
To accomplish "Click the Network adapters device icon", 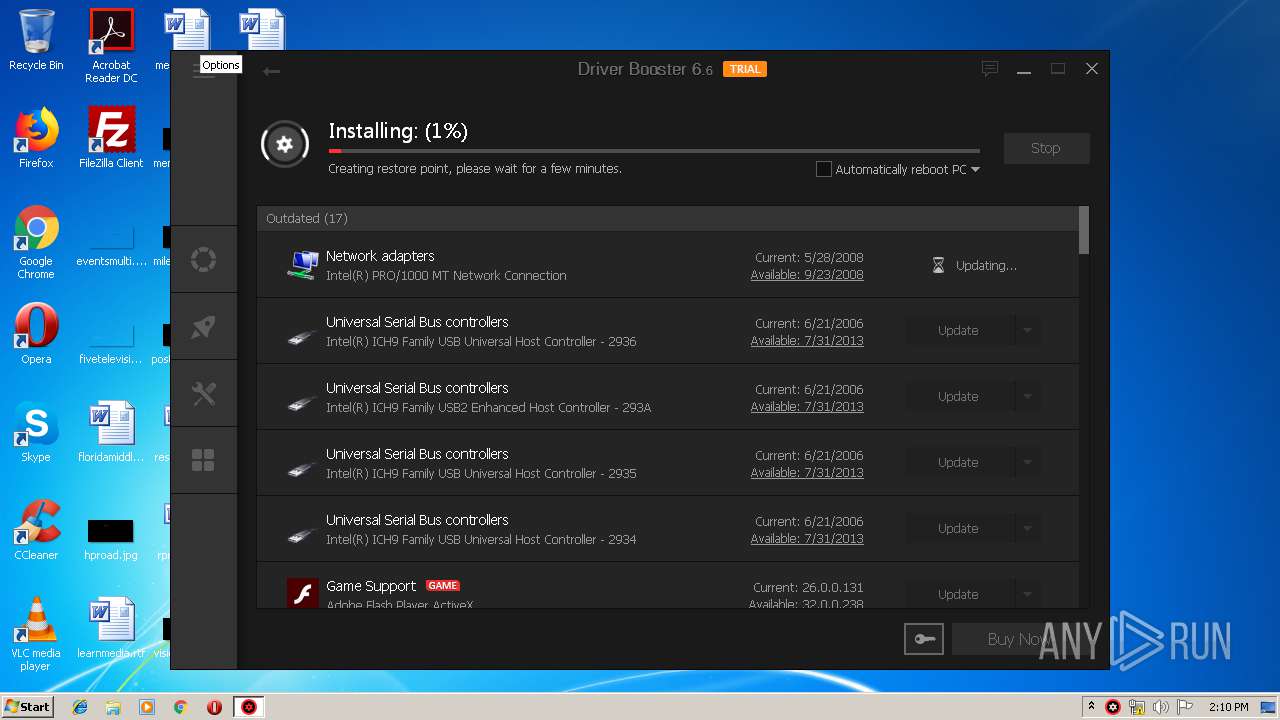I will pyautogui.click(x=303, y=265).
